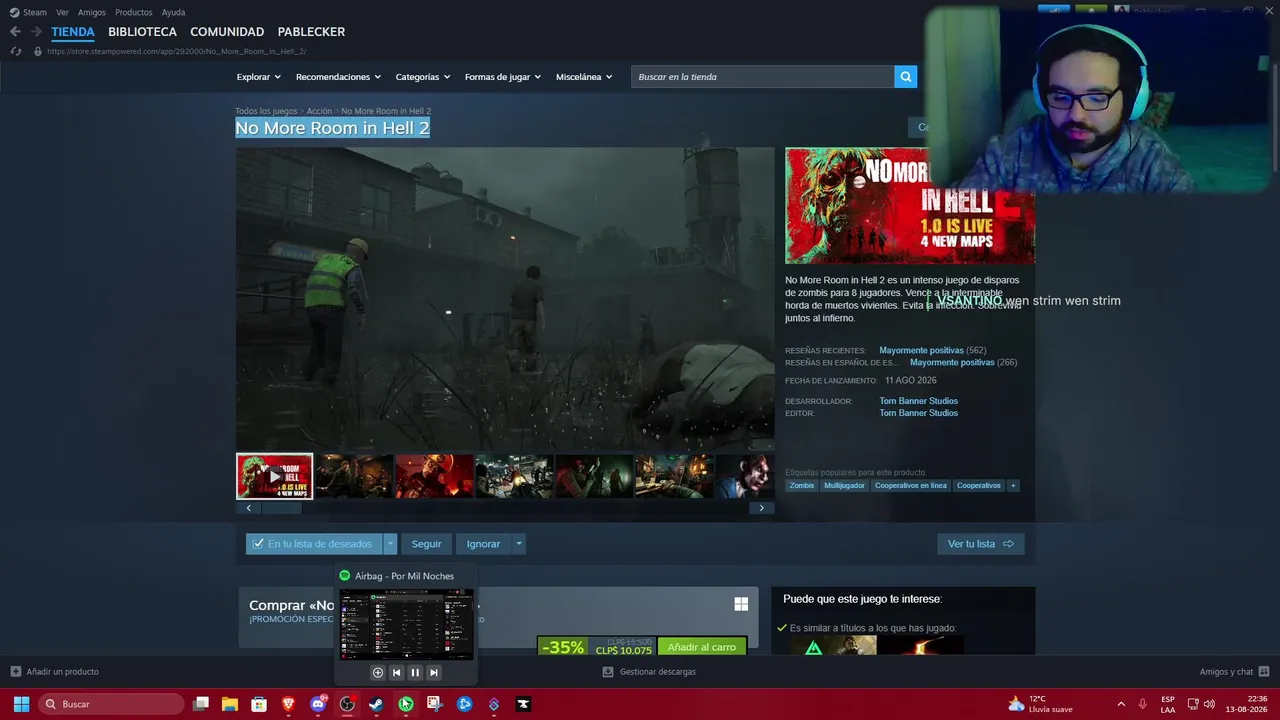Open the Productos menu
The image size is (1280, 720).
134,13
